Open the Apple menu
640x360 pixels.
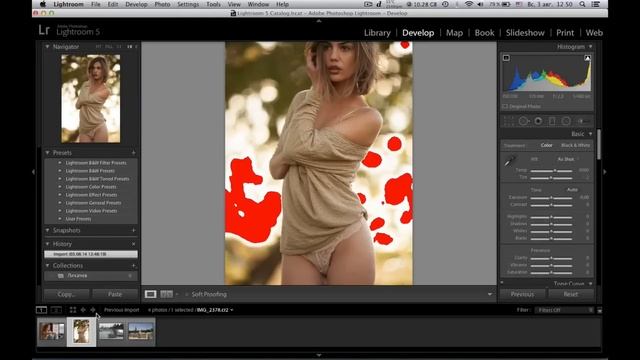(43, 4)
